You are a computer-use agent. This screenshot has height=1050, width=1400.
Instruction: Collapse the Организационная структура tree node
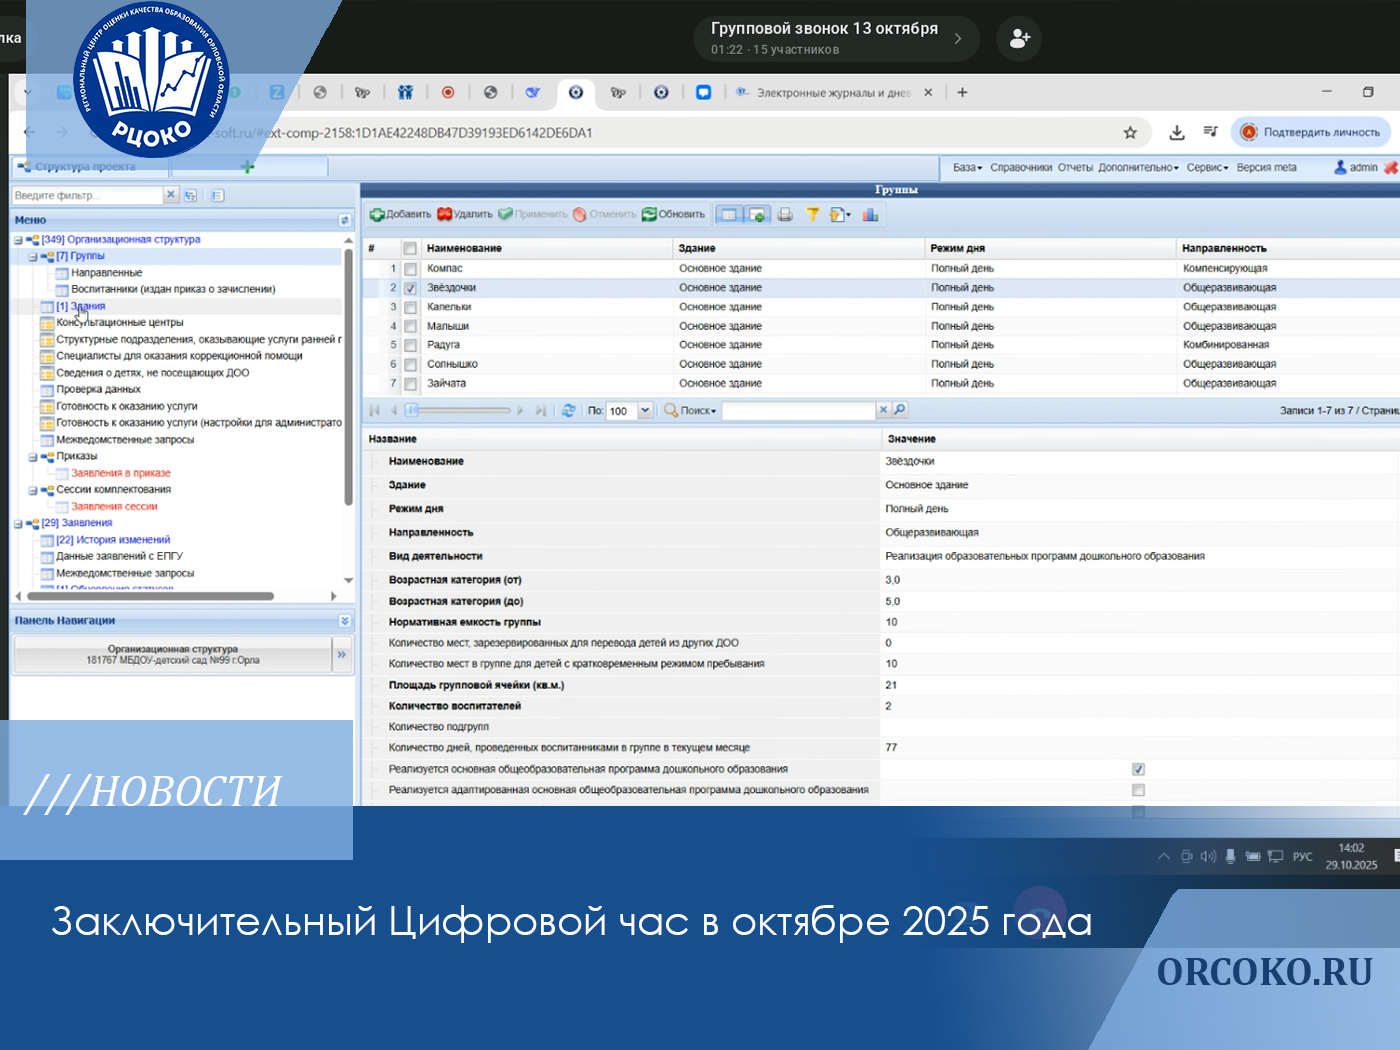(x=18, y=240)
